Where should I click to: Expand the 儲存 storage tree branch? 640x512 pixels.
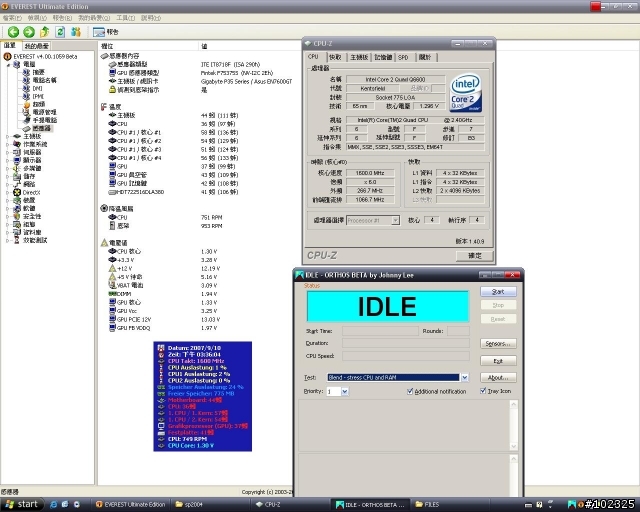pyautogui.click(x=8, y=176)
